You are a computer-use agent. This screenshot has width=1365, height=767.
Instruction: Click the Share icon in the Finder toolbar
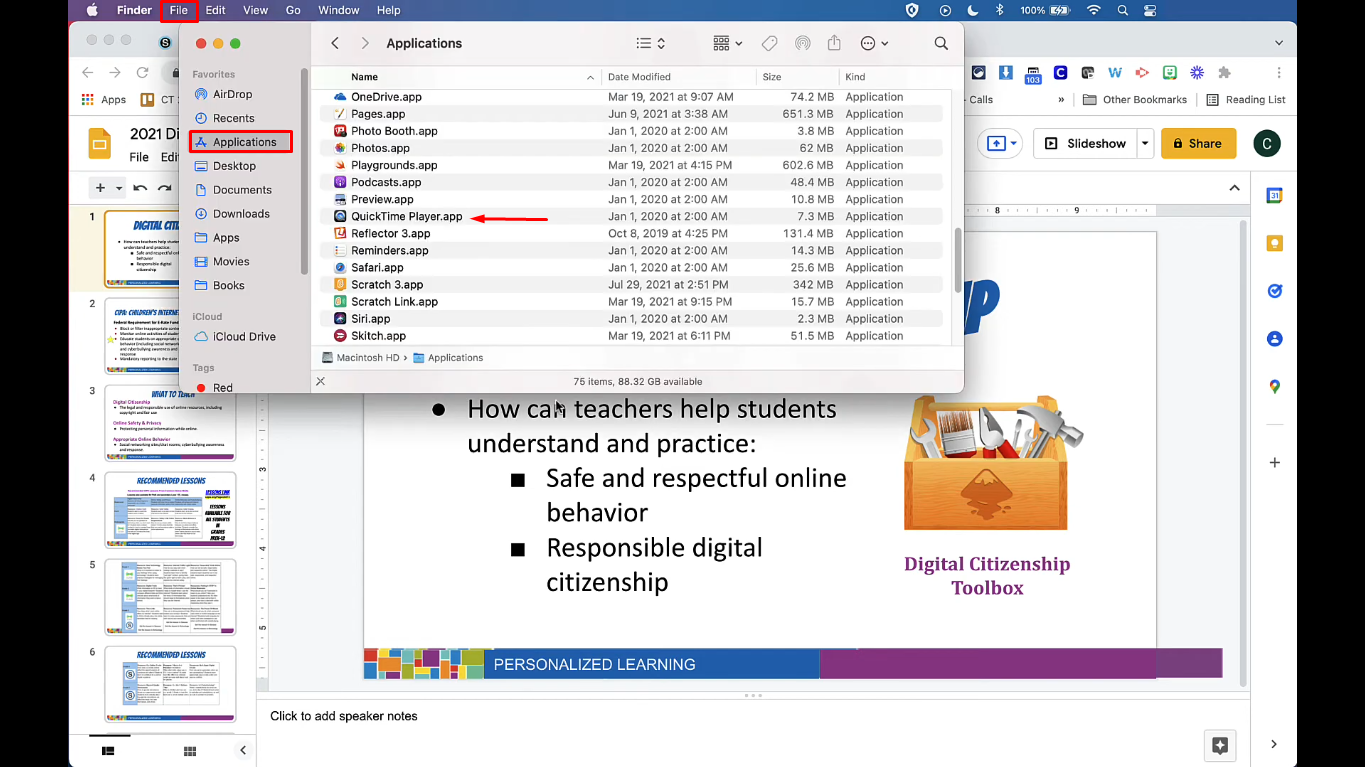[x=835, y=43]
